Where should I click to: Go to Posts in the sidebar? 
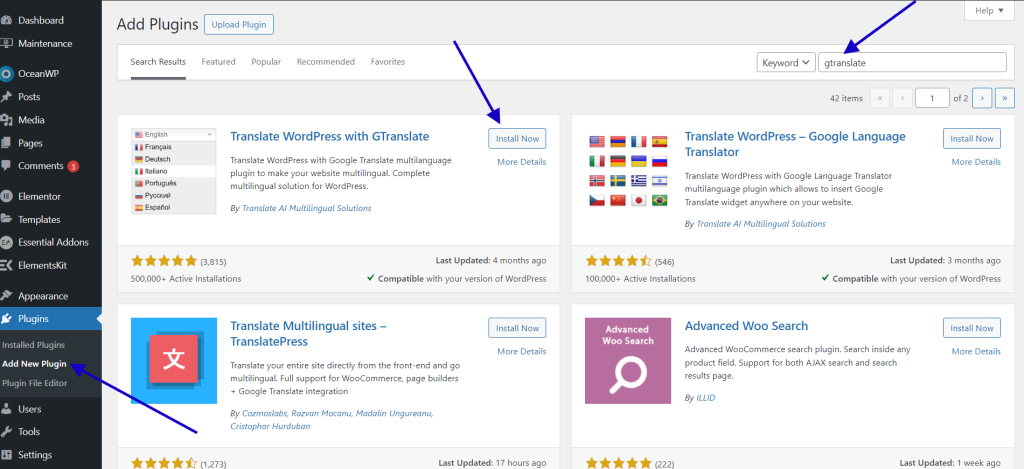(29, 97)
